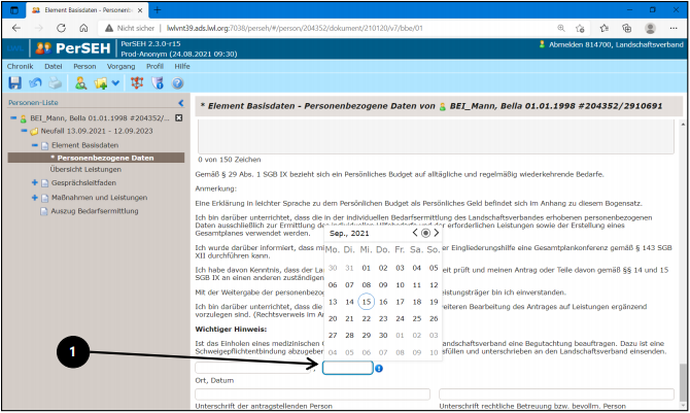The height and width of the screenshot is (413, 690).
Task: Click the Print toolbar icon
Action: pos(55,83)
